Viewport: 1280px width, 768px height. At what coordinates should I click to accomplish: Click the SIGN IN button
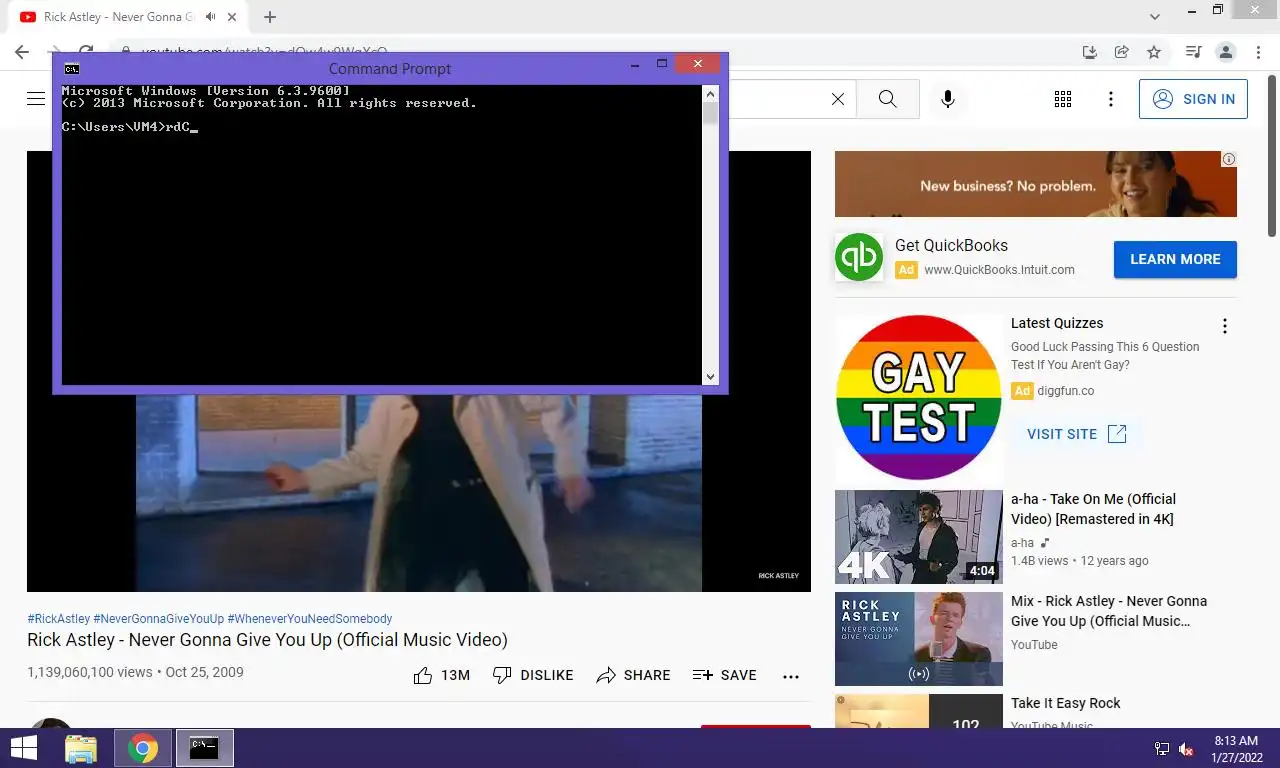coord(1193,99)
